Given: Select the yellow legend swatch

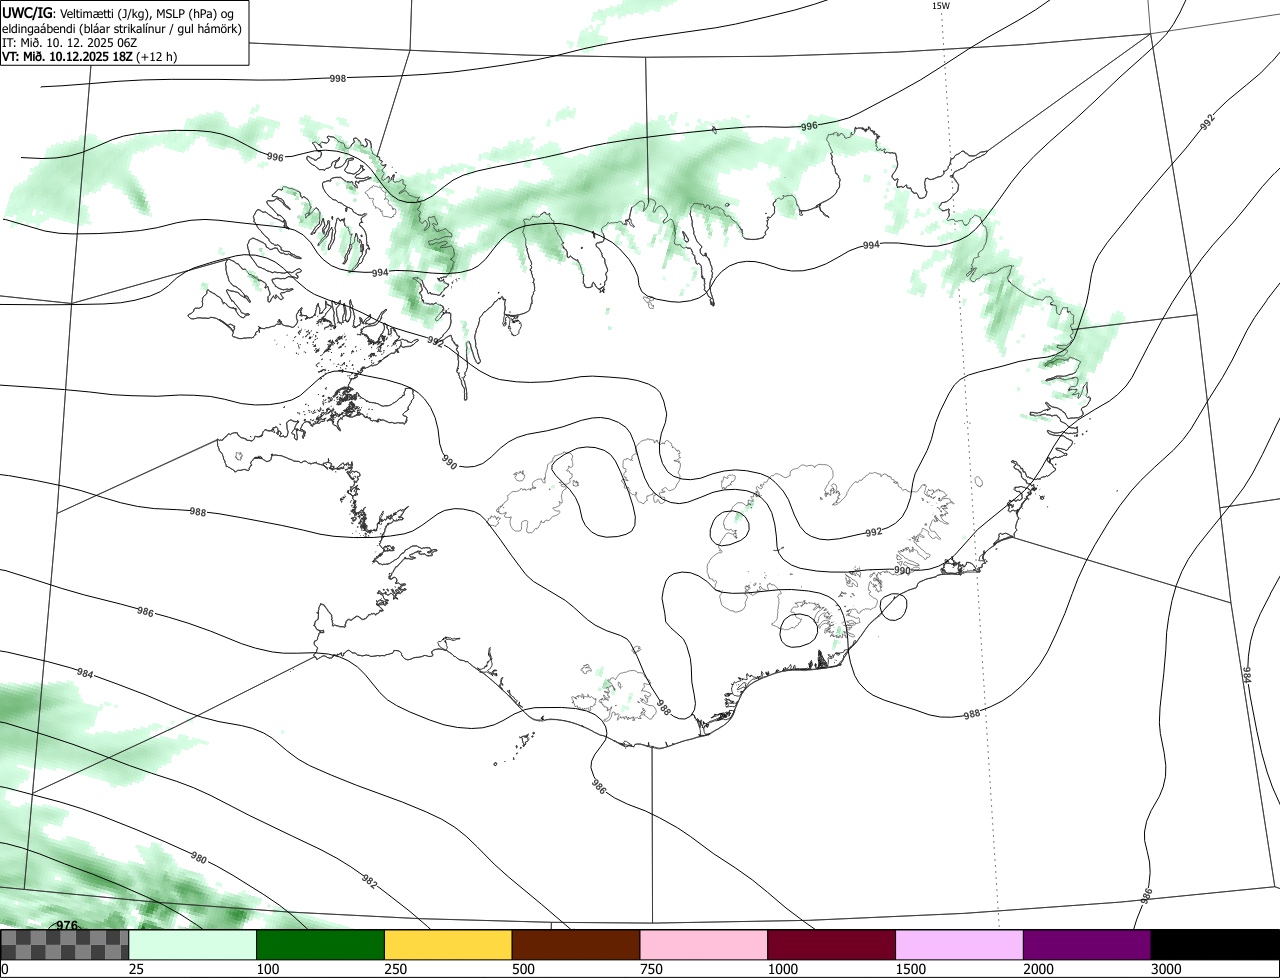Looking at the screenshot, I should pyautogui.click(x=448, y=945).
